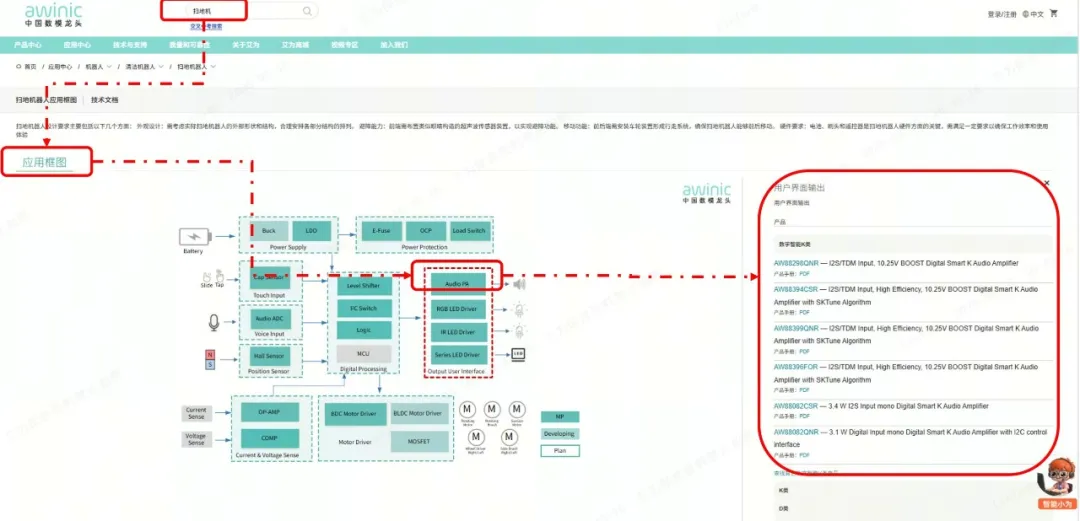The width and height of the screenshot is (1080, 521).
Task: Close the product panel with X
Action: pos(1047,183)
